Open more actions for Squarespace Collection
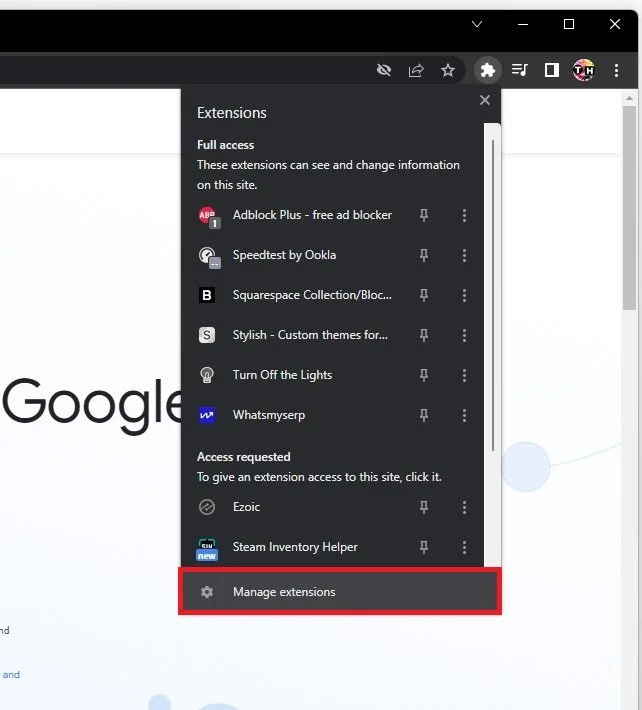 click(x=464, y=295)
